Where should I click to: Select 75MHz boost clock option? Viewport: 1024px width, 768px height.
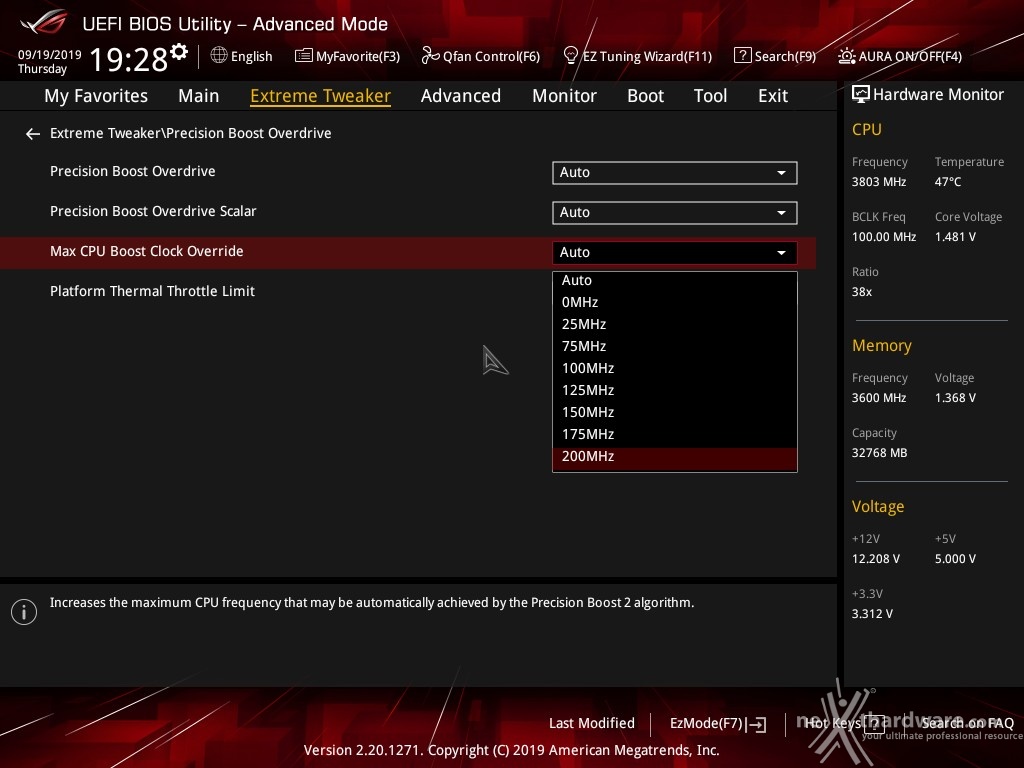point(675,347)
